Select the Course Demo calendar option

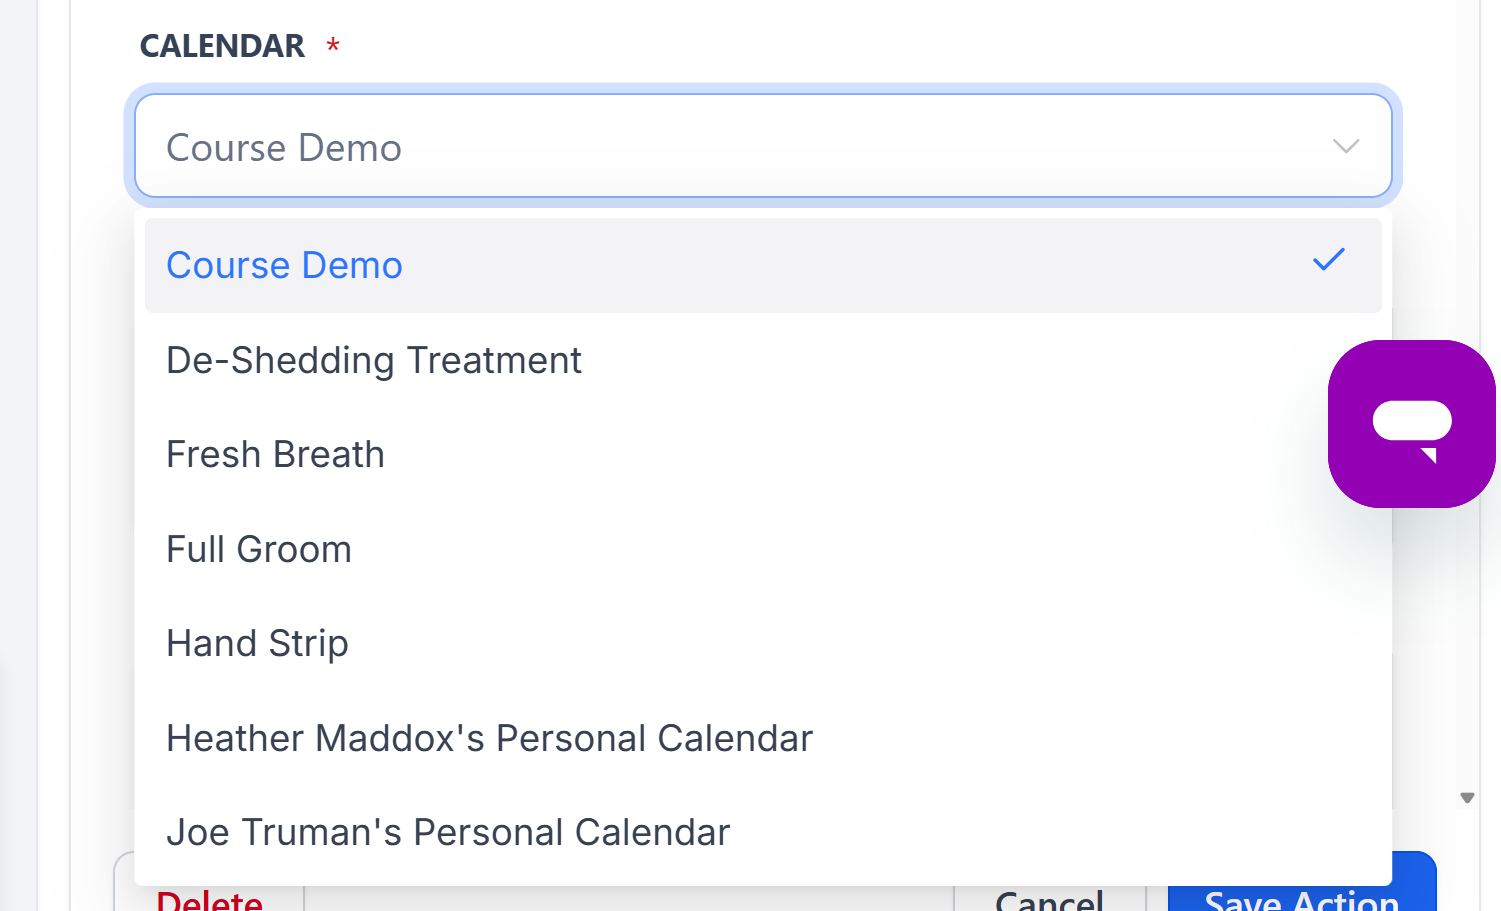click(284, 265)
